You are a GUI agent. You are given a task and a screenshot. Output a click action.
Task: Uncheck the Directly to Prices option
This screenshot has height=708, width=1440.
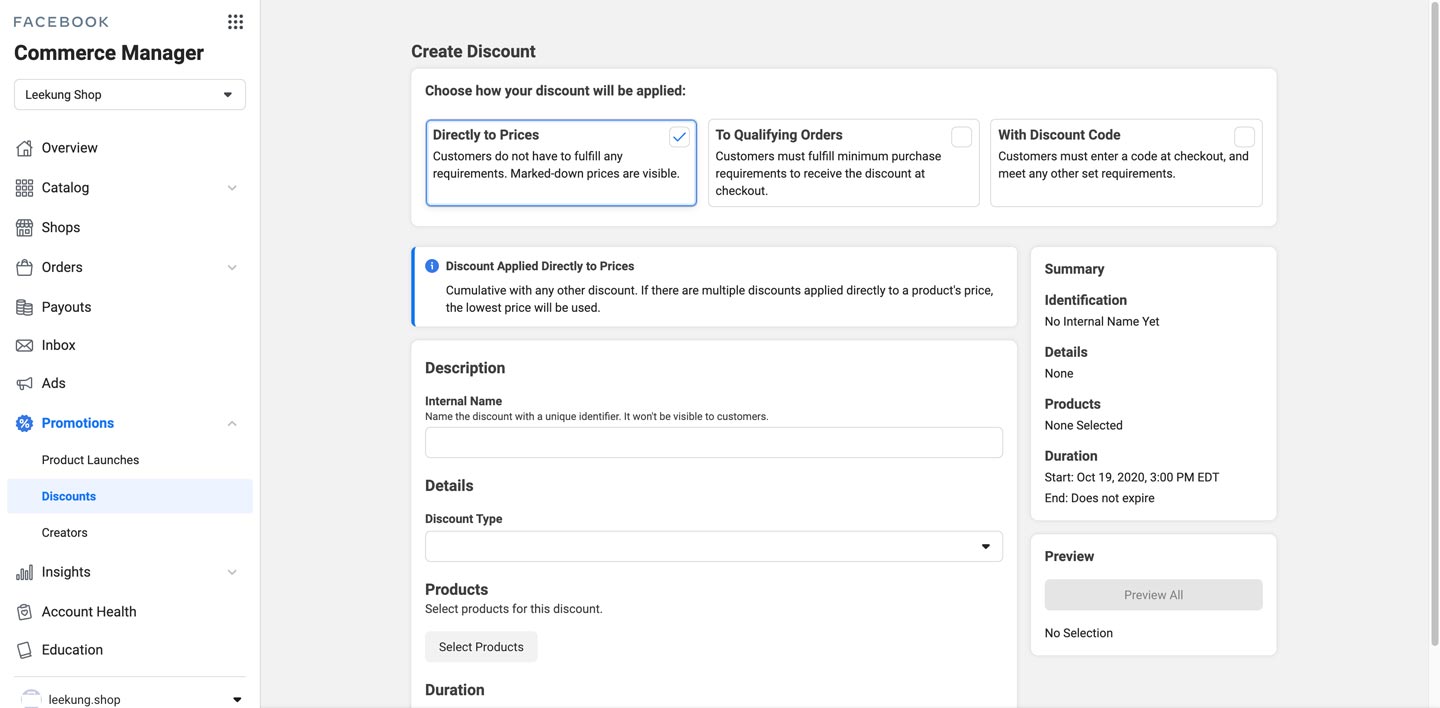pyautogui.click(x=679, y=137)
